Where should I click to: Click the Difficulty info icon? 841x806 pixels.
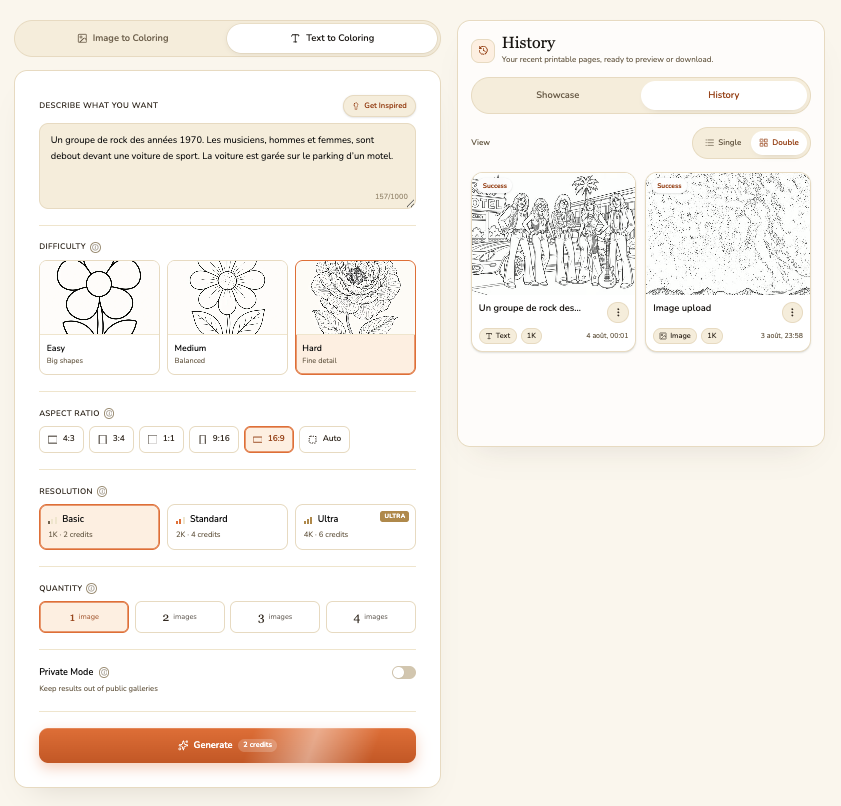95,247
